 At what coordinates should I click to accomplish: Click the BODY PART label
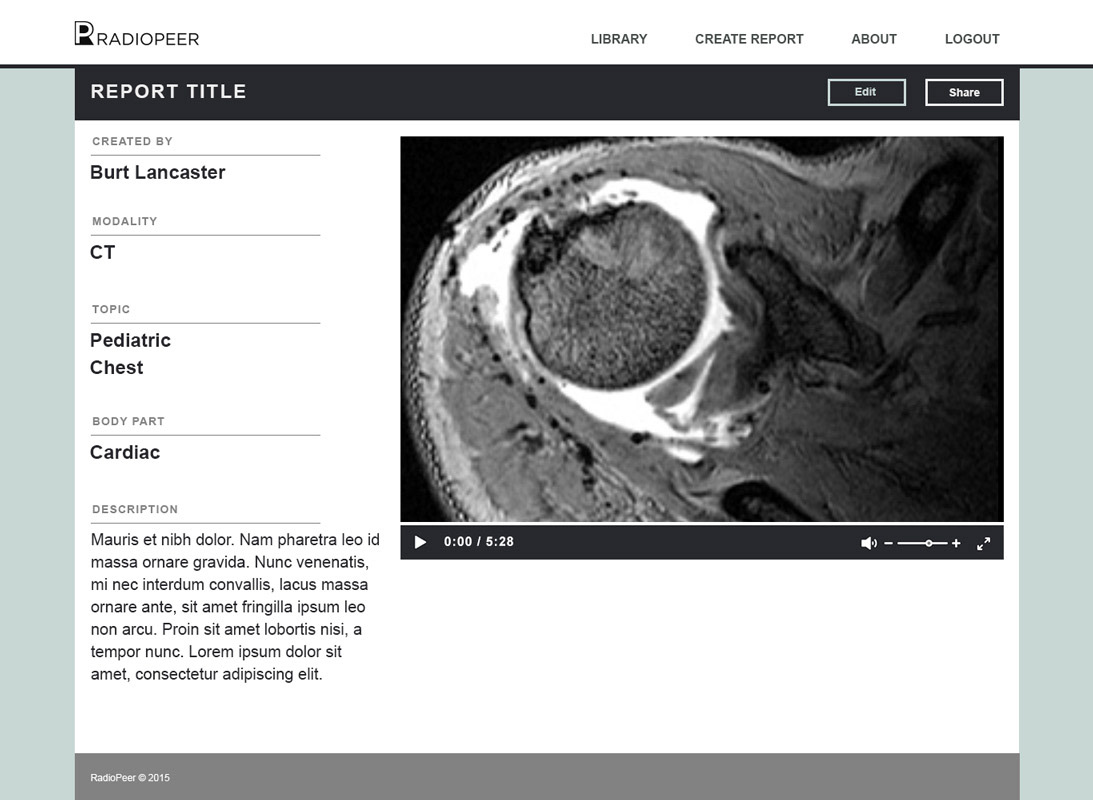(128, 422)
